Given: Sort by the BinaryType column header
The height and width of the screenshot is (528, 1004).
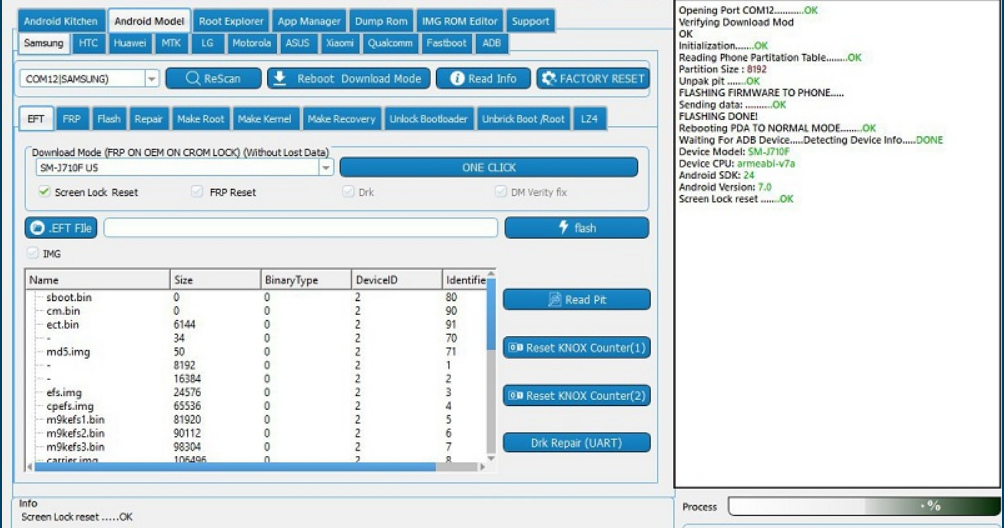Looking at the screenshot, I should point(306,280).
